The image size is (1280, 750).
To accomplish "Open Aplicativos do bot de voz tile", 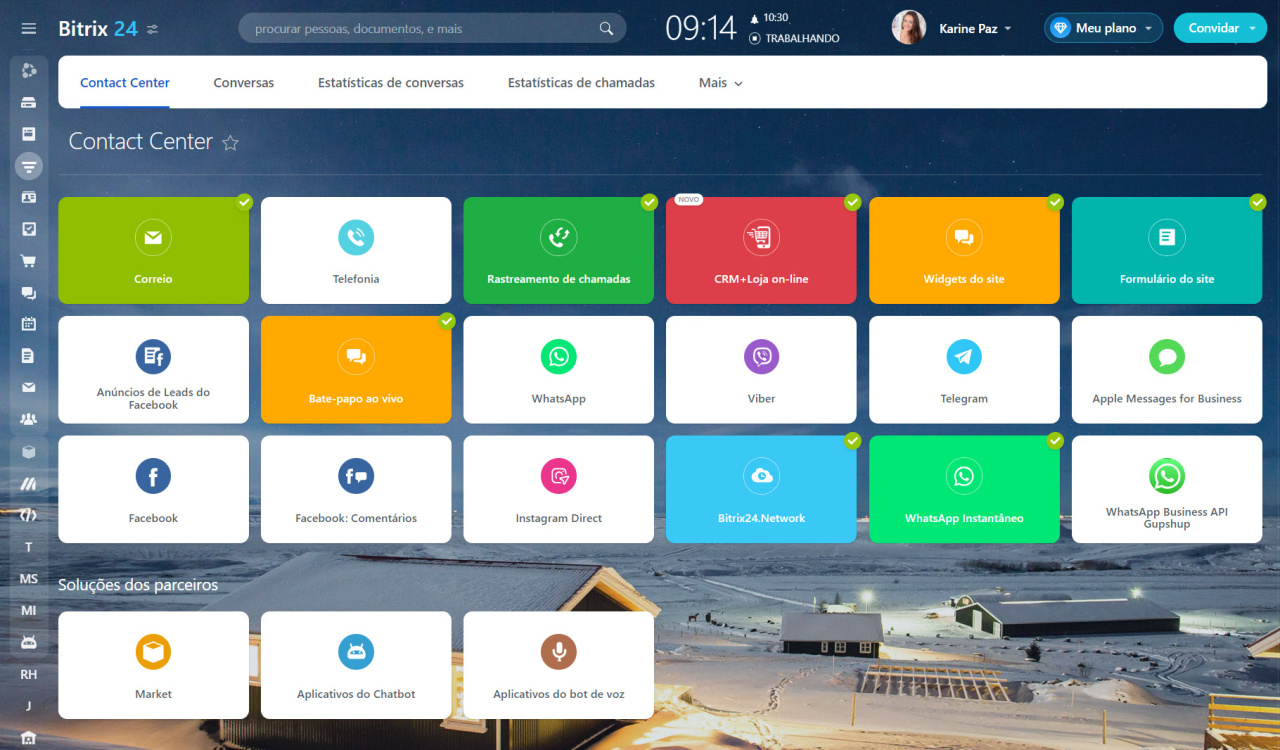I will click(559, 665).
